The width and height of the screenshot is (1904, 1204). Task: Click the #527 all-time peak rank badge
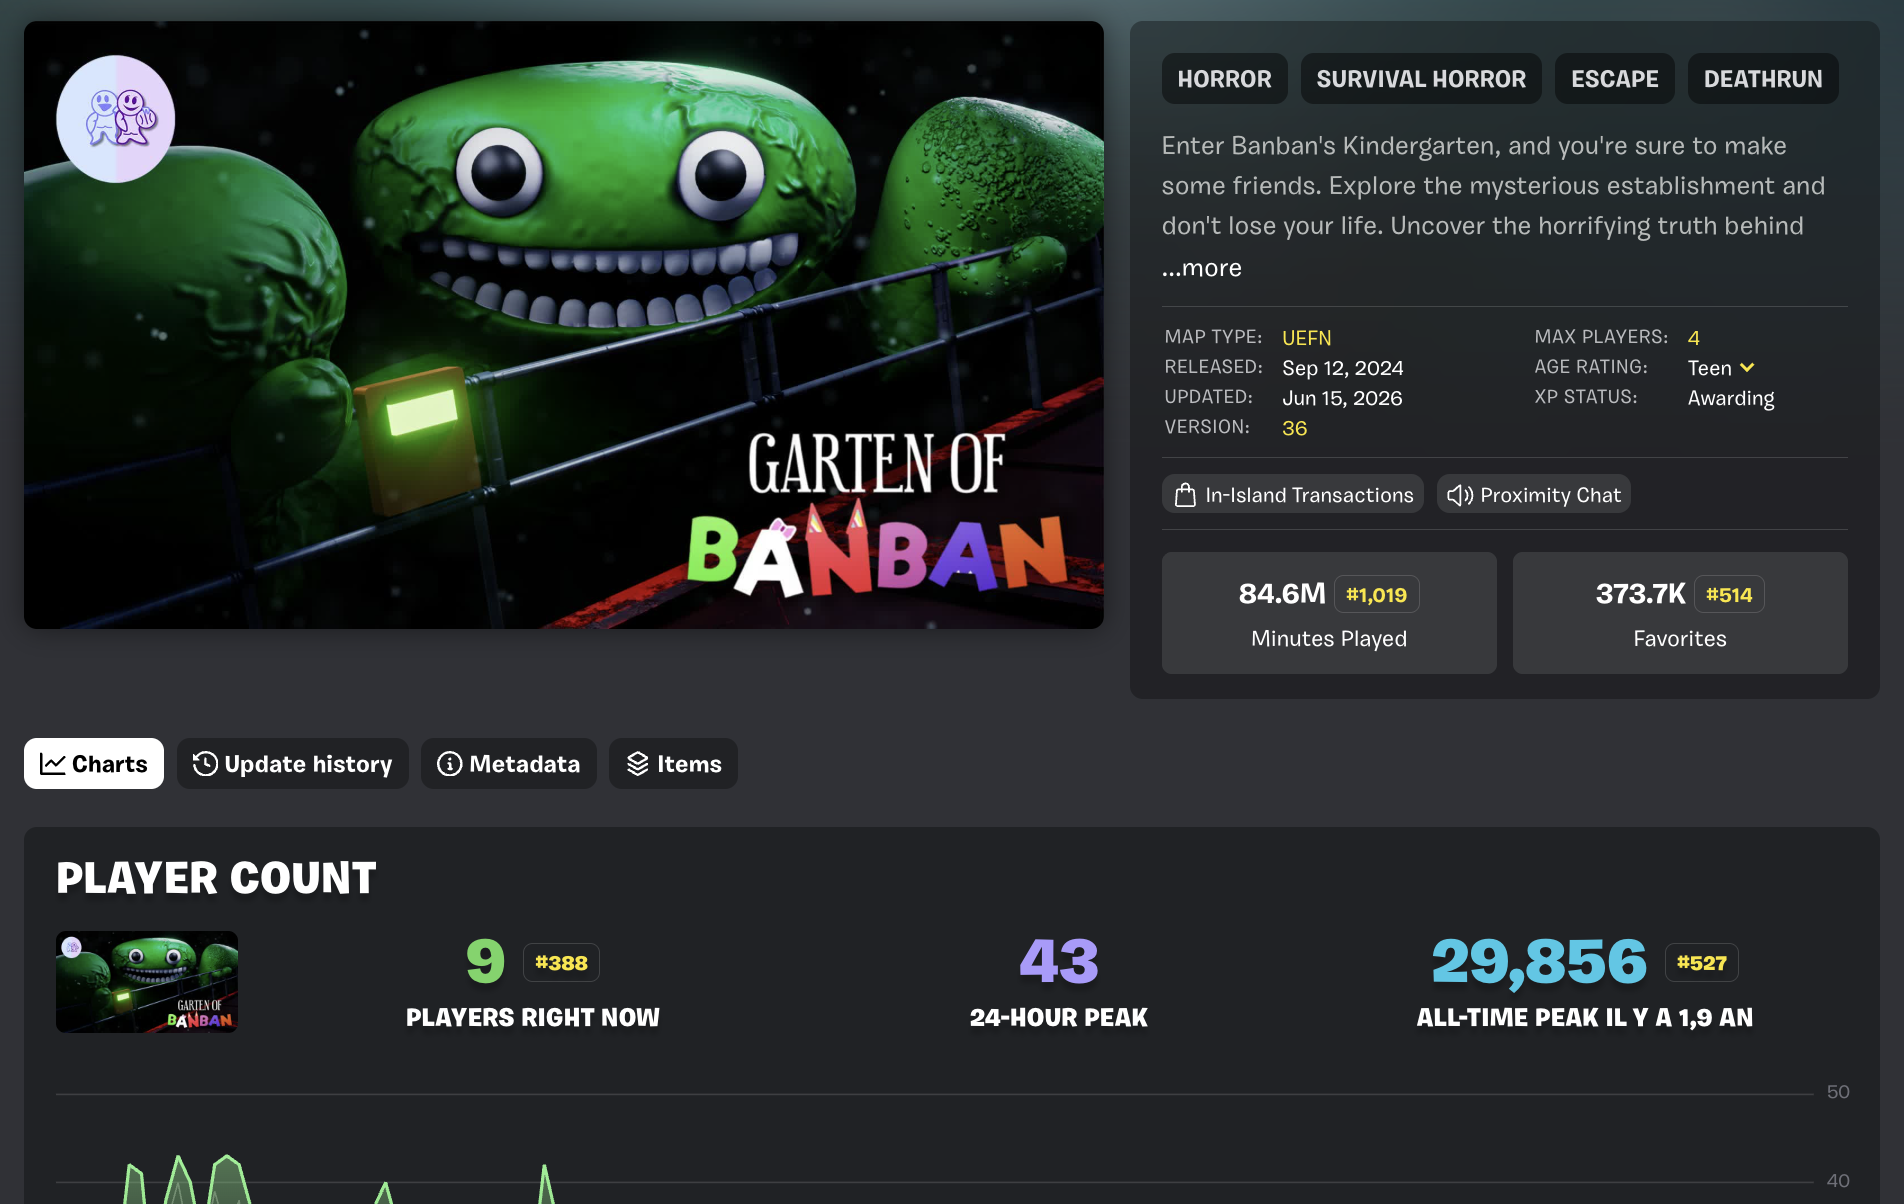pyautogui.click(x=1702, y=963)
